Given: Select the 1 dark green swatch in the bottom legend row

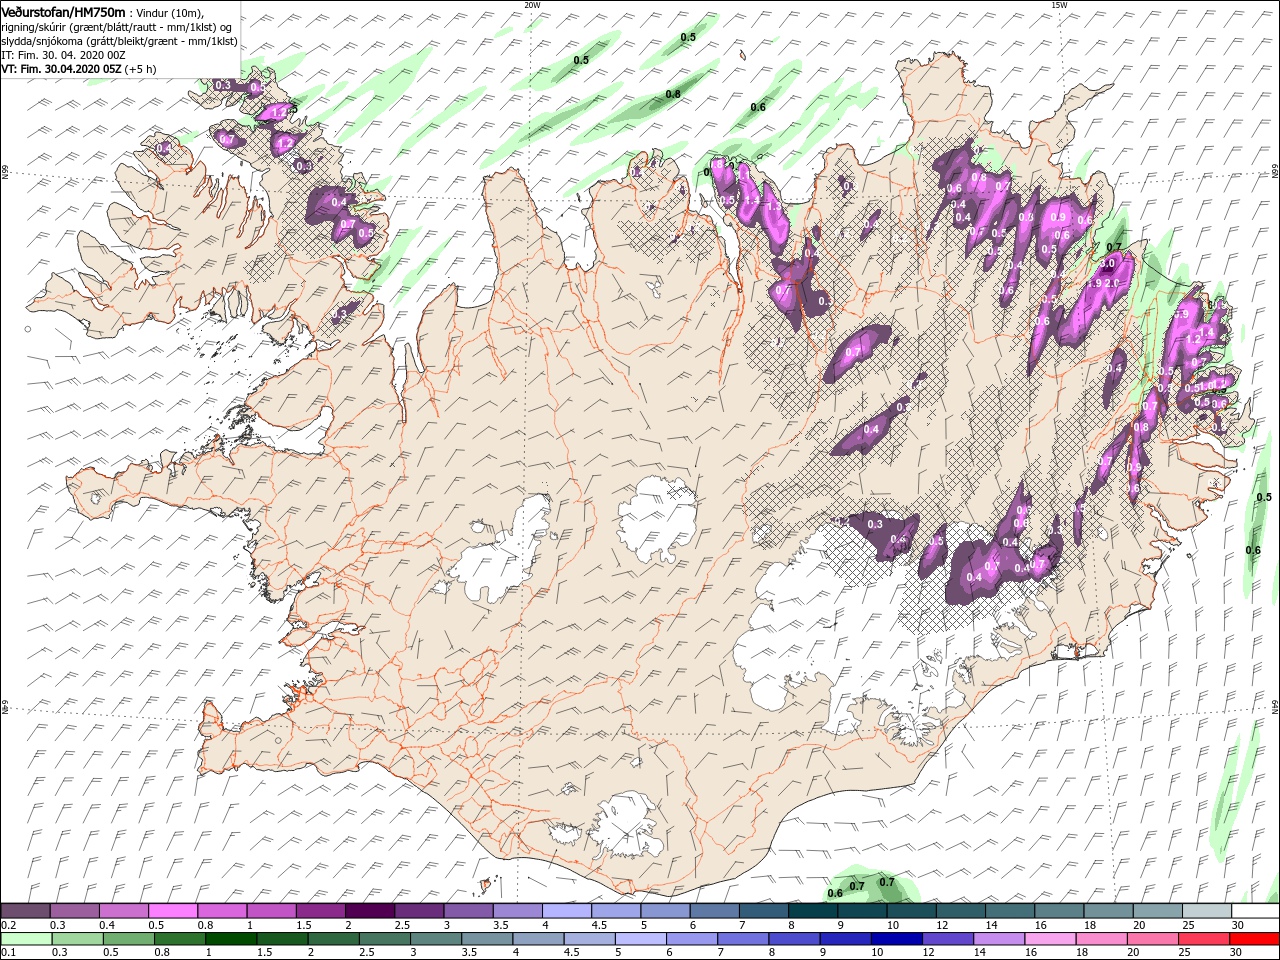Looking at the screenshot, I should [x=230, y=939].
